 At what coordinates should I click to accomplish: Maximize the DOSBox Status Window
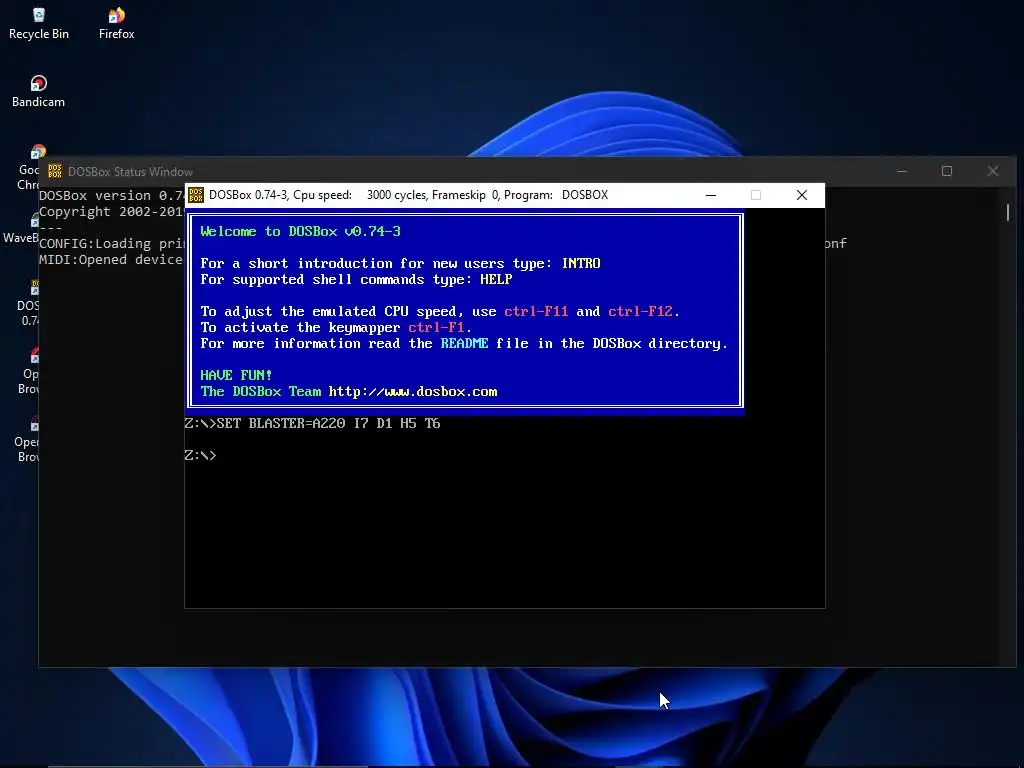[947, 171]
